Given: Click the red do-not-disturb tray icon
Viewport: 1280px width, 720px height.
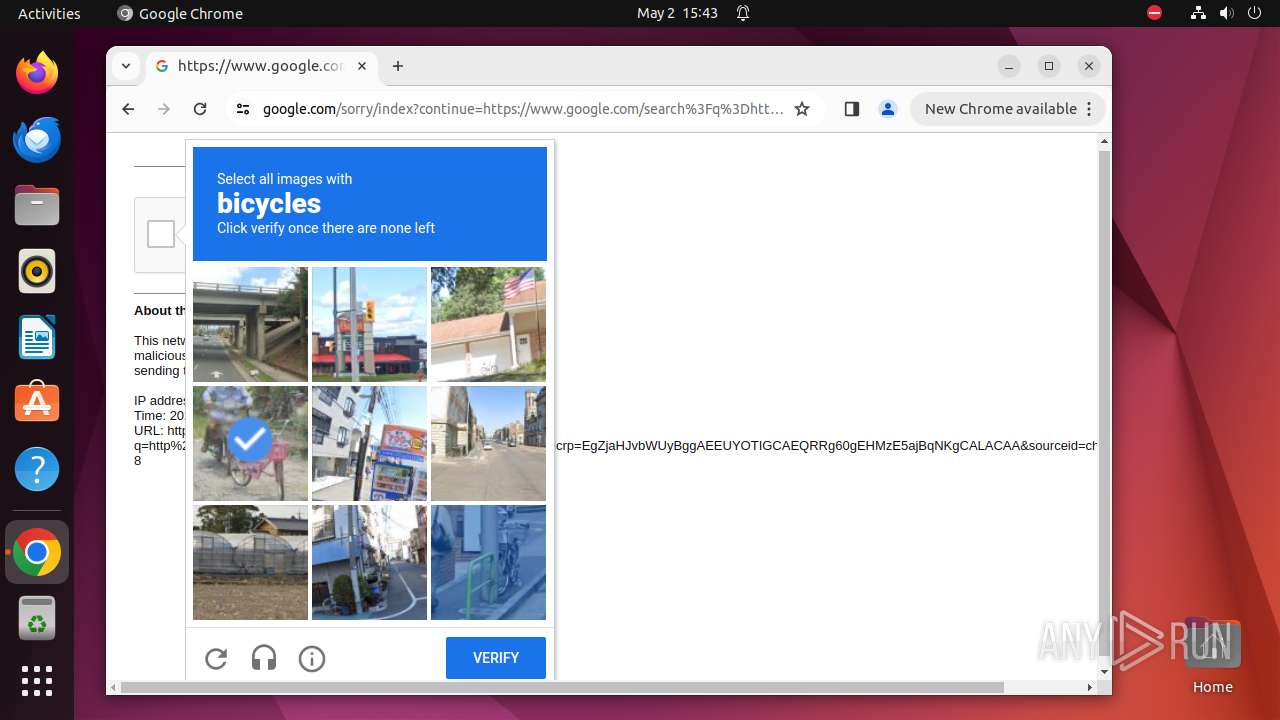Looking at the screenshot, I should click(x=1155, y=13).
